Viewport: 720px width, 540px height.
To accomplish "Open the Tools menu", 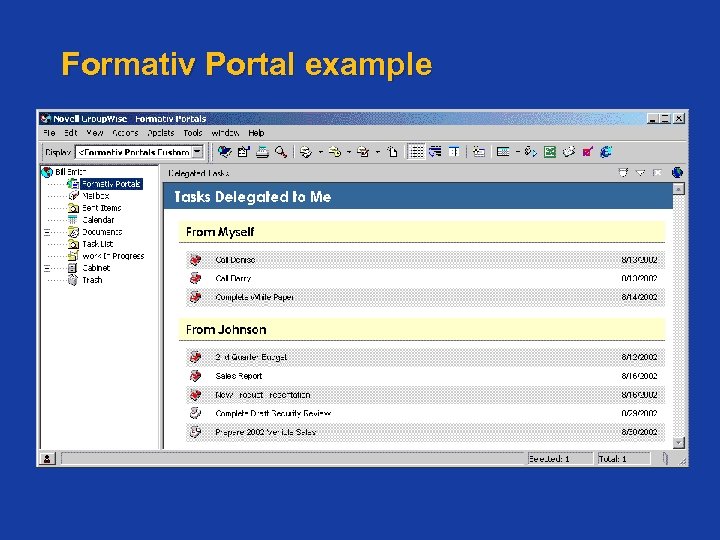I will 193,133.
